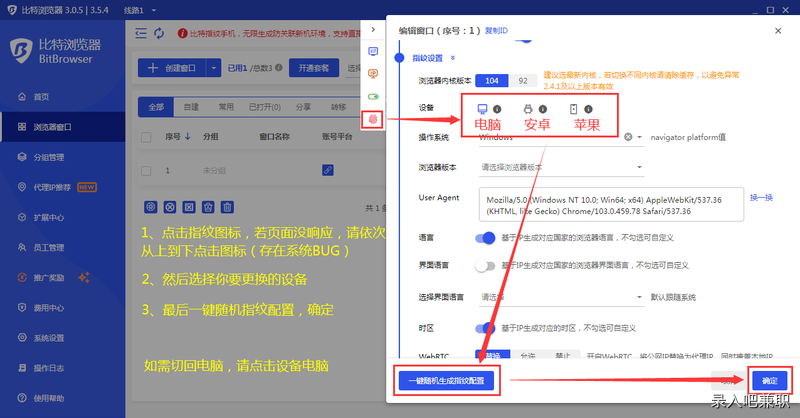800x418 pixels.
Task: Check the select-all checkbox in table header
Action: click(146, 137)
